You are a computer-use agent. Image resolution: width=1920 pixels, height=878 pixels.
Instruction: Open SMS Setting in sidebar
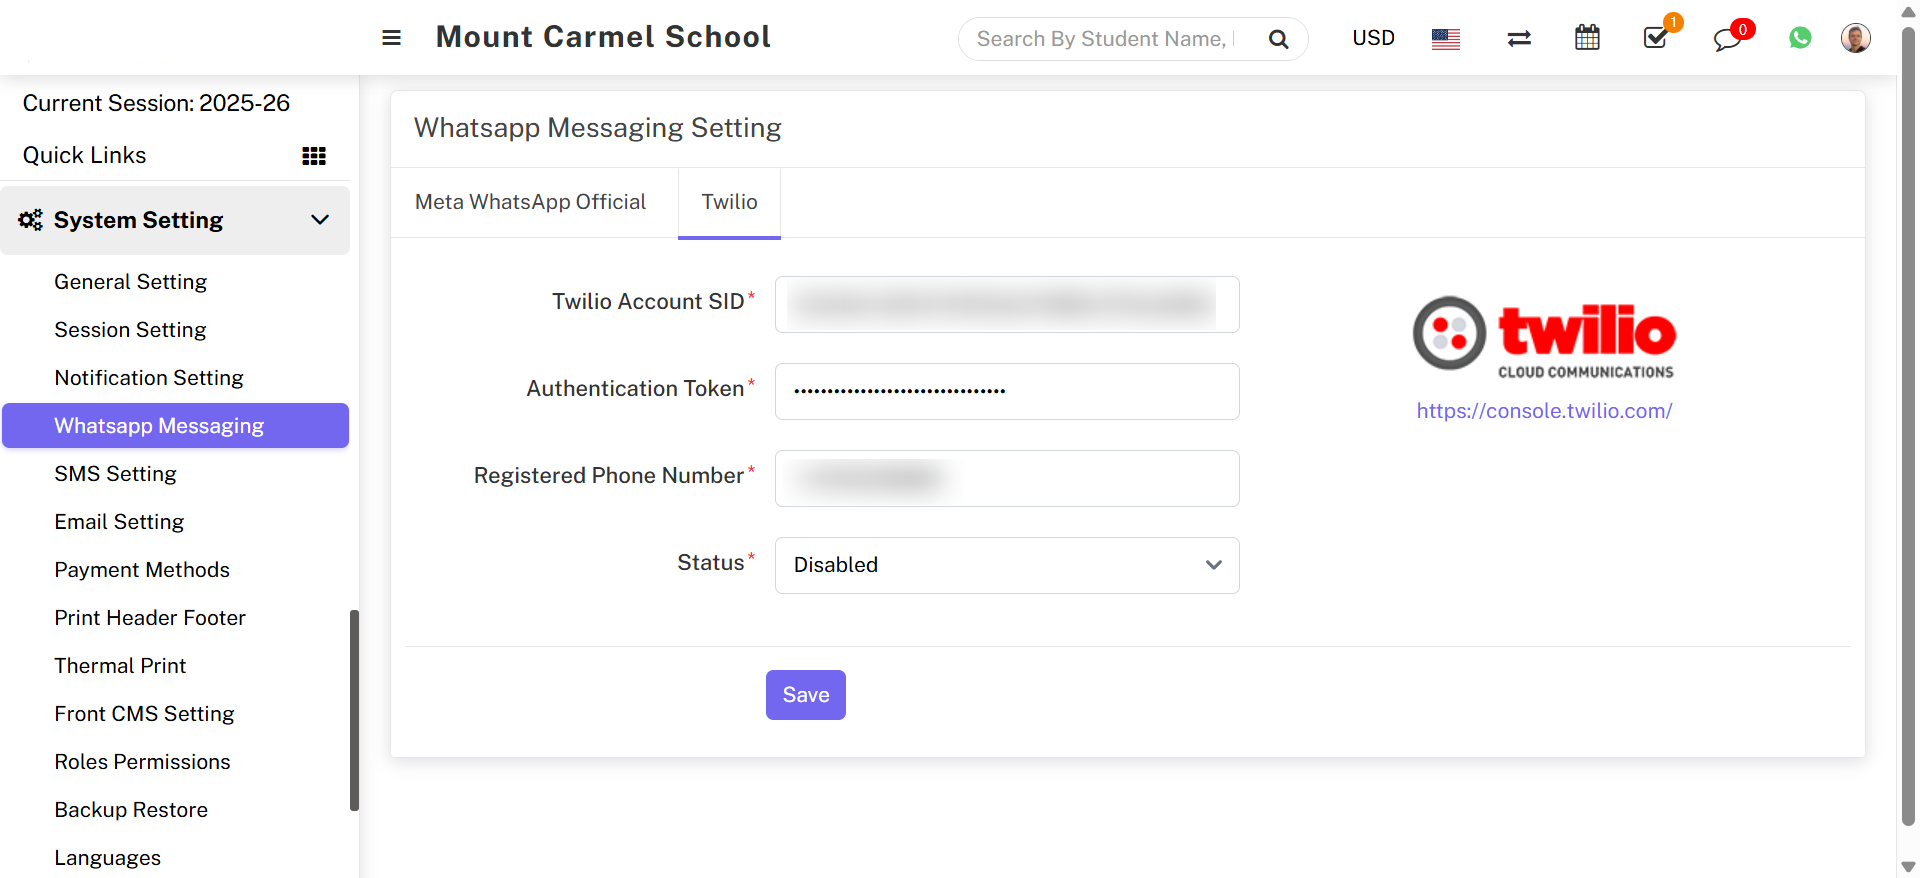coord(115,474)
